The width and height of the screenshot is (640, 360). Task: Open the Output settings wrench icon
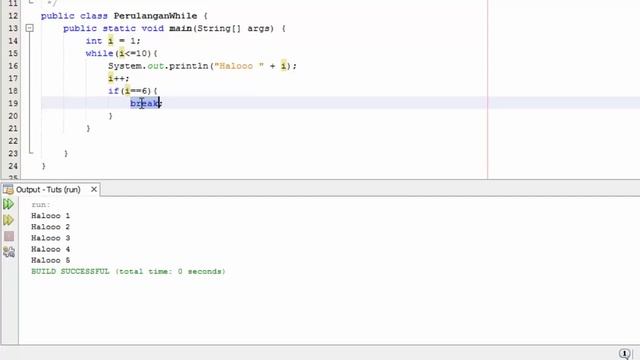click(9, 252)
